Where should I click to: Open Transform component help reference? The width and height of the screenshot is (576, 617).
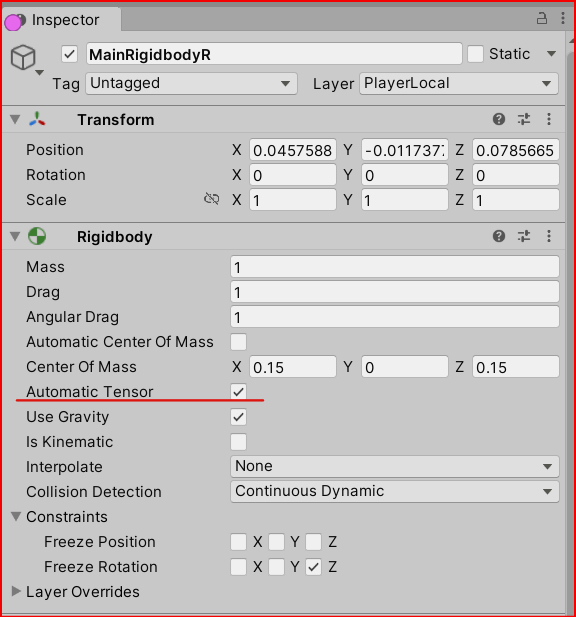[x=499, y=119]
